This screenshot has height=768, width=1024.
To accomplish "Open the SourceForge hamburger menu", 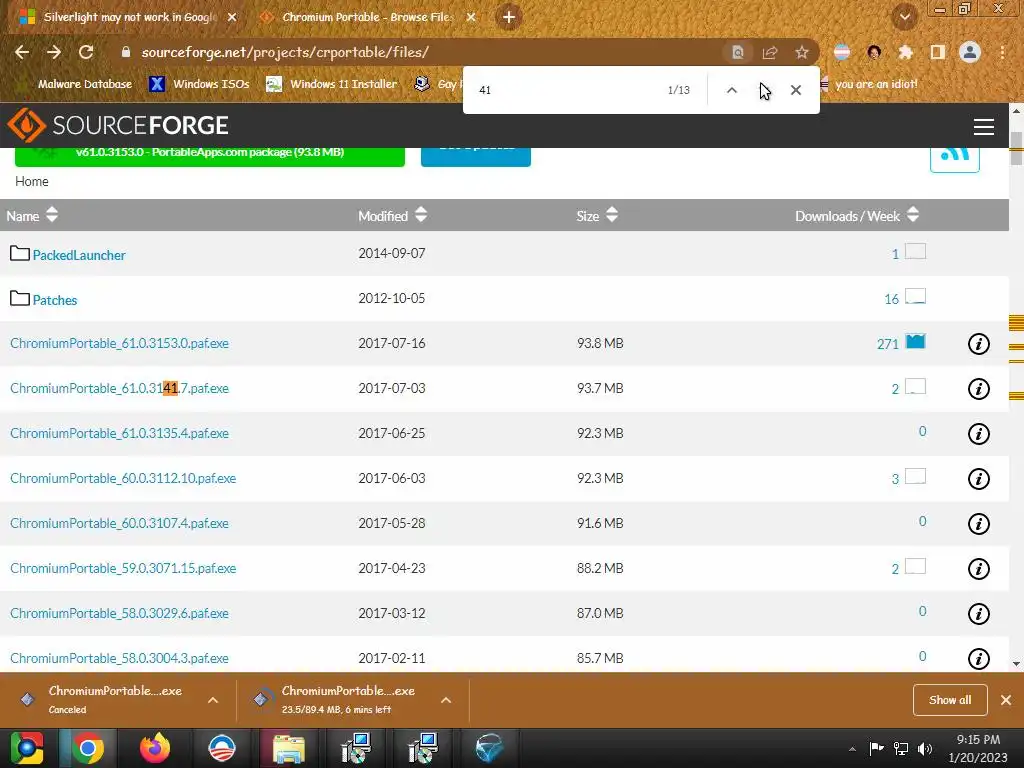I will [984, 127].
